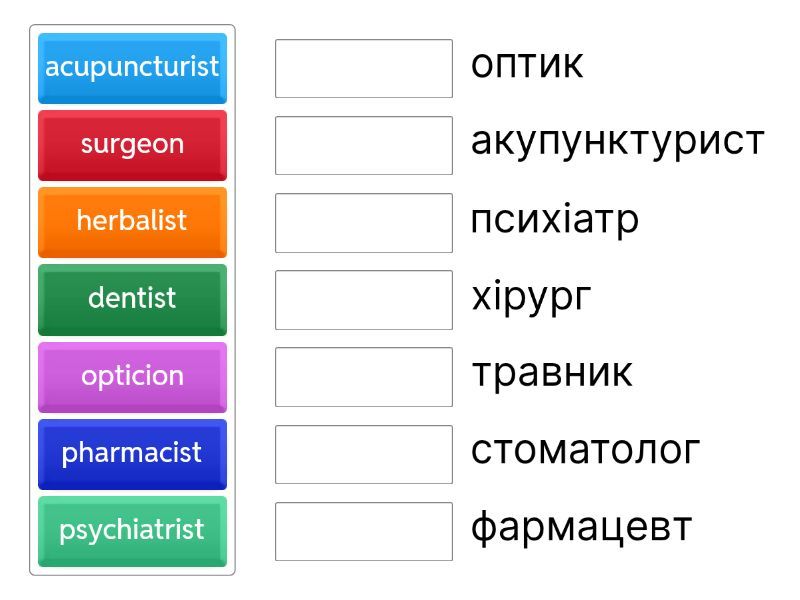800x600 pixels.
Task: Click the empty box beside оптик
Action: point(364,68)
